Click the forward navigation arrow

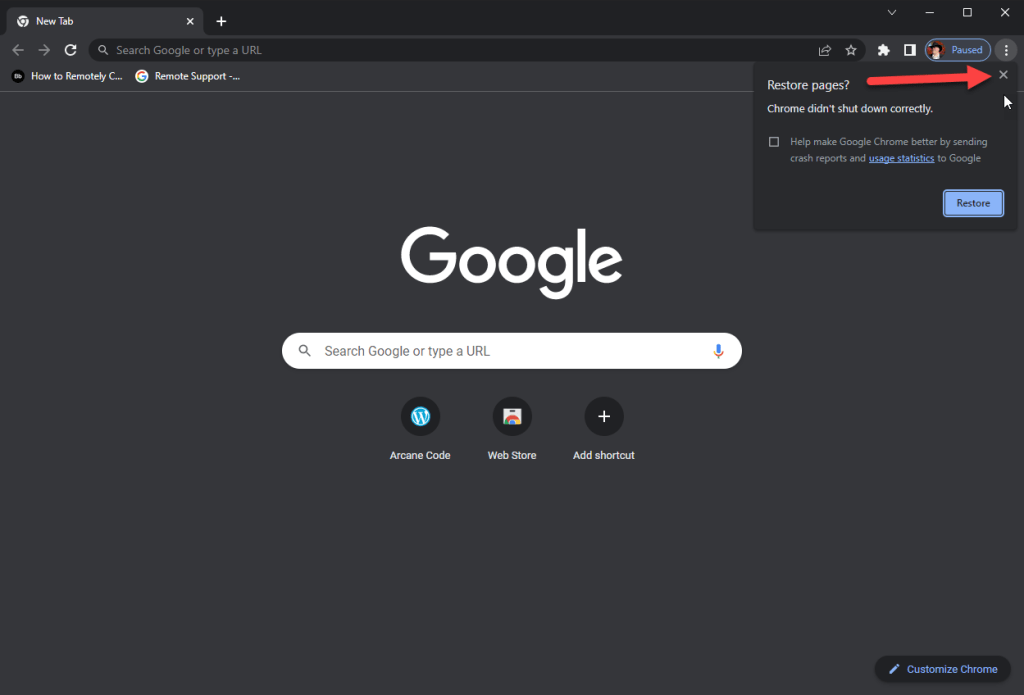coord(44,50)
